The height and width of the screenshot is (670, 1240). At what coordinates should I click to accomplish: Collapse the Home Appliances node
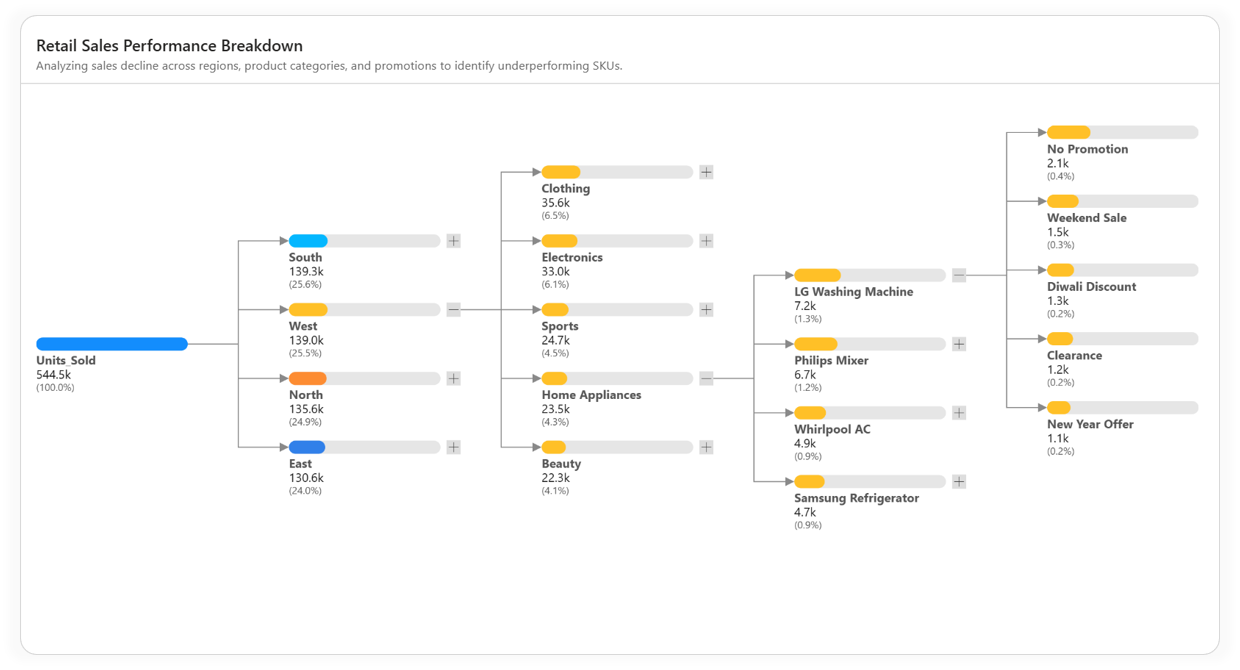[706, 379]
